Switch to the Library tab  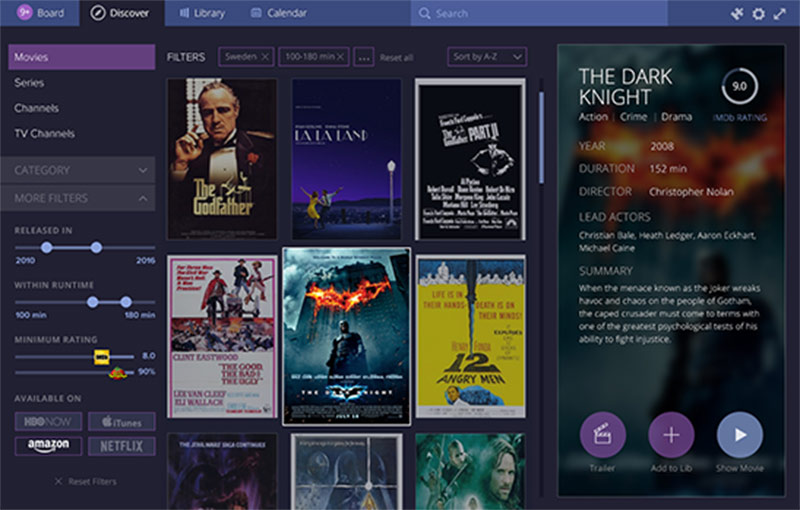[x=196, y=13]
